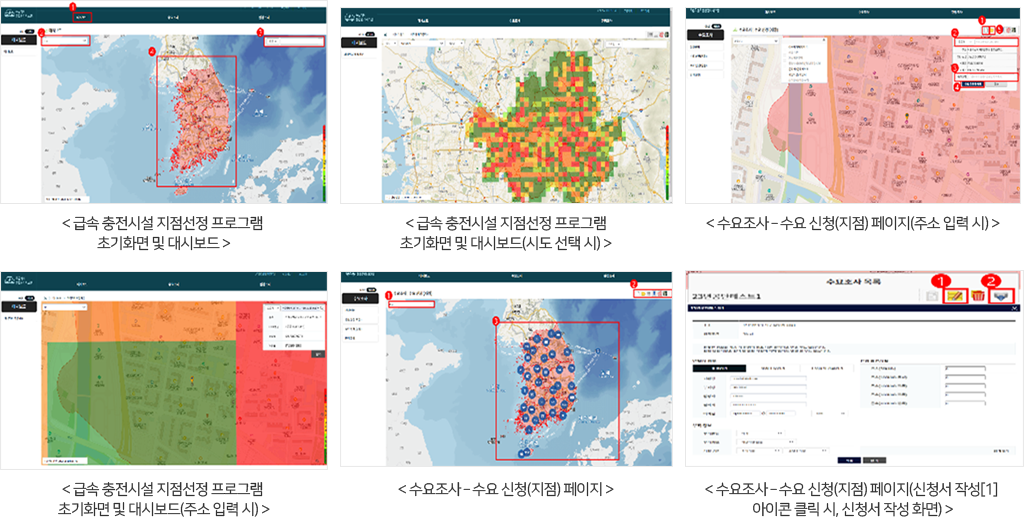
Task: Select the highlighted top navigation tab marked 1
Action: pyautogui.click(x=82, y=18)
